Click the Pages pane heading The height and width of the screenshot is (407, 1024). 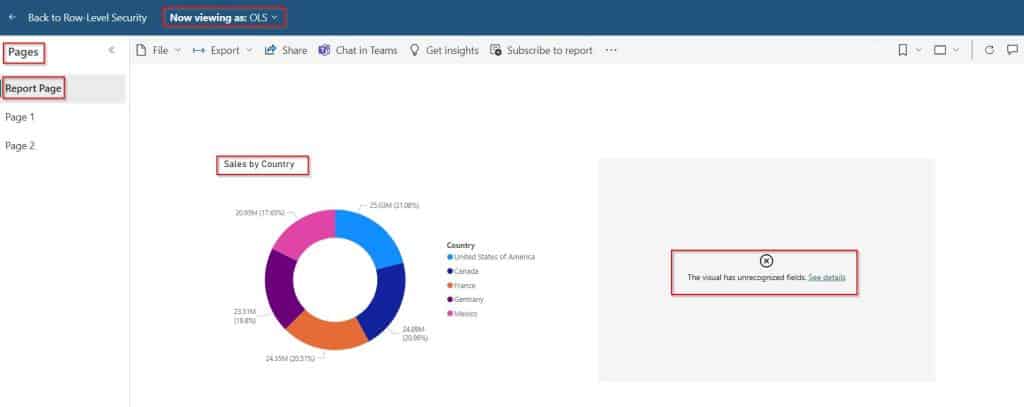pos(24,52)
